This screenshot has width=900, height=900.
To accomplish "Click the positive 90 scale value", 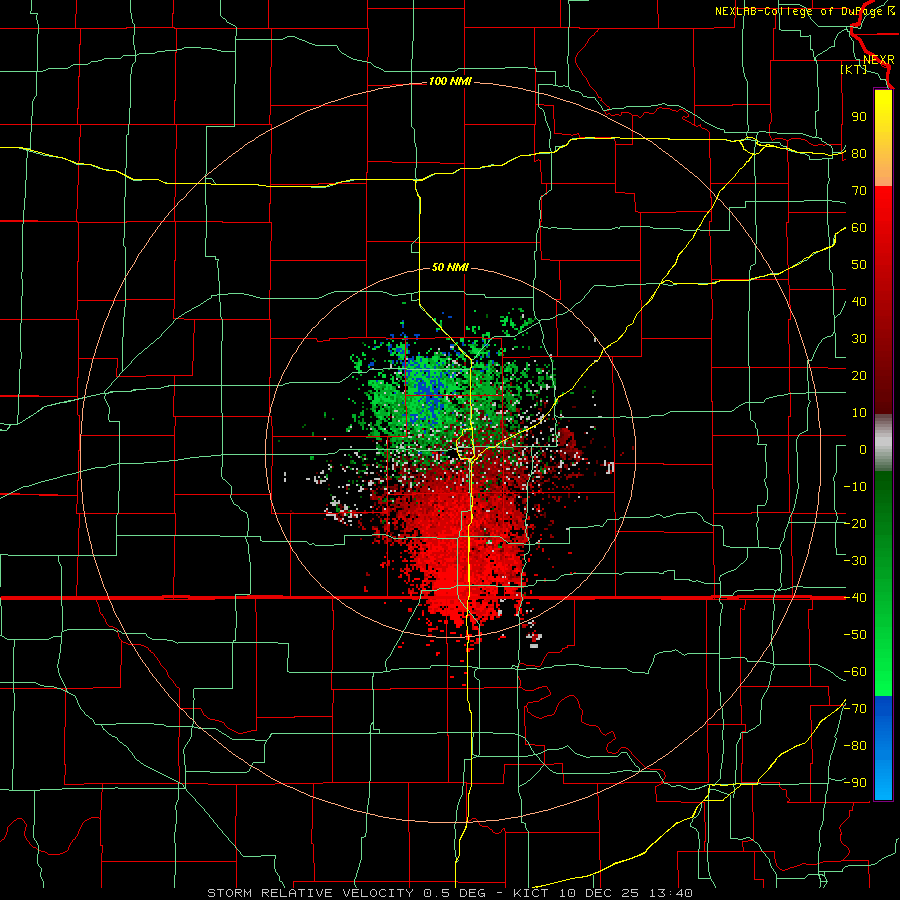I will coord(859,117).
